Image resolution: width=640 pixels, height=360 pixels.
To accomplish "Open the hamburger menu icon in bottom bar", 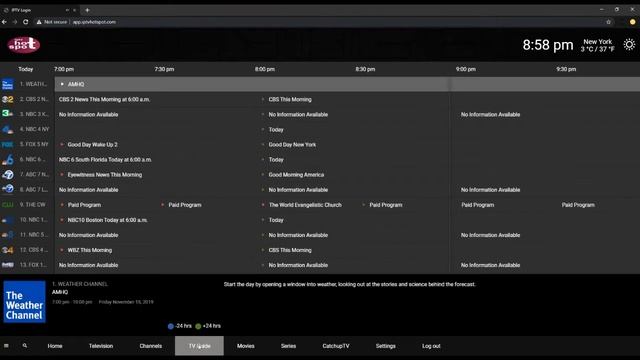I will click(6, 346).
